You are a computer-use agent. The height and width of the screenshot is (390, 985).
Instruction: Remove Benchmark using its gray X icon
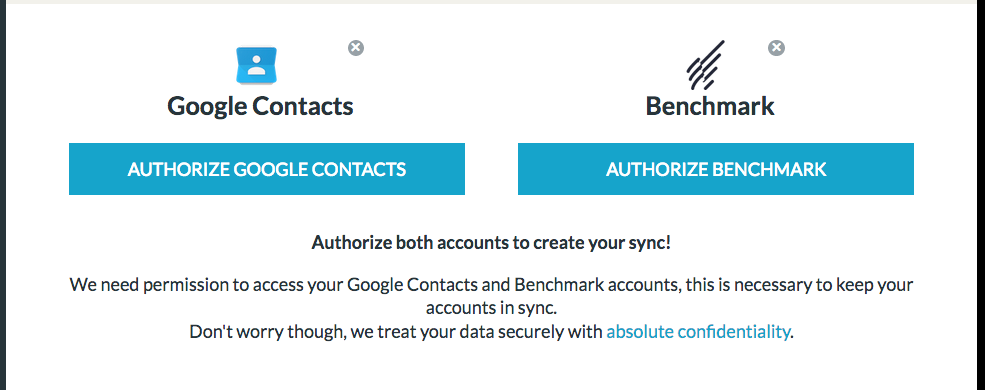point(776,48)
